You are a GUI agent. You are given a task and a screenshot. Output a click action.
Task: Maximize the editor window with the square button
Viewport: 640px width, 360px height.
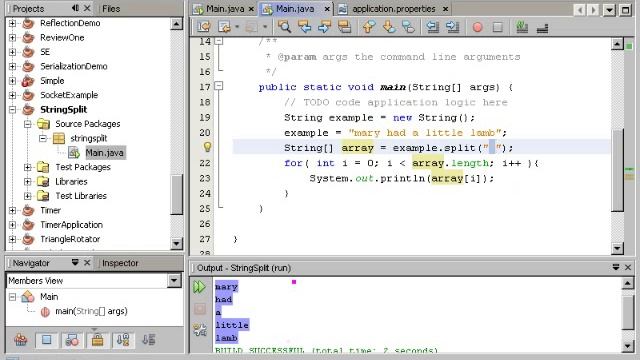coord(625,9)
